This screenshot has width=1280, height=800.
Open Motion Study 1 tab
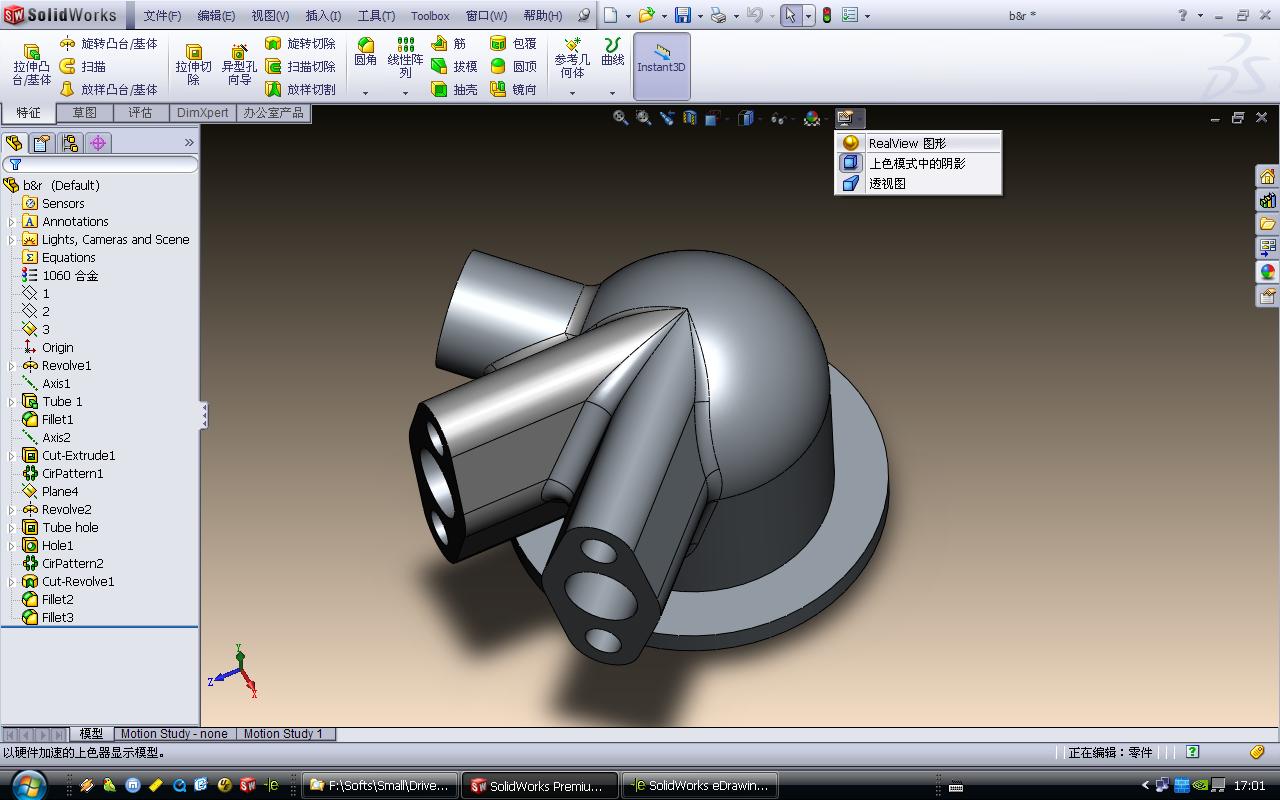point(283,733)
